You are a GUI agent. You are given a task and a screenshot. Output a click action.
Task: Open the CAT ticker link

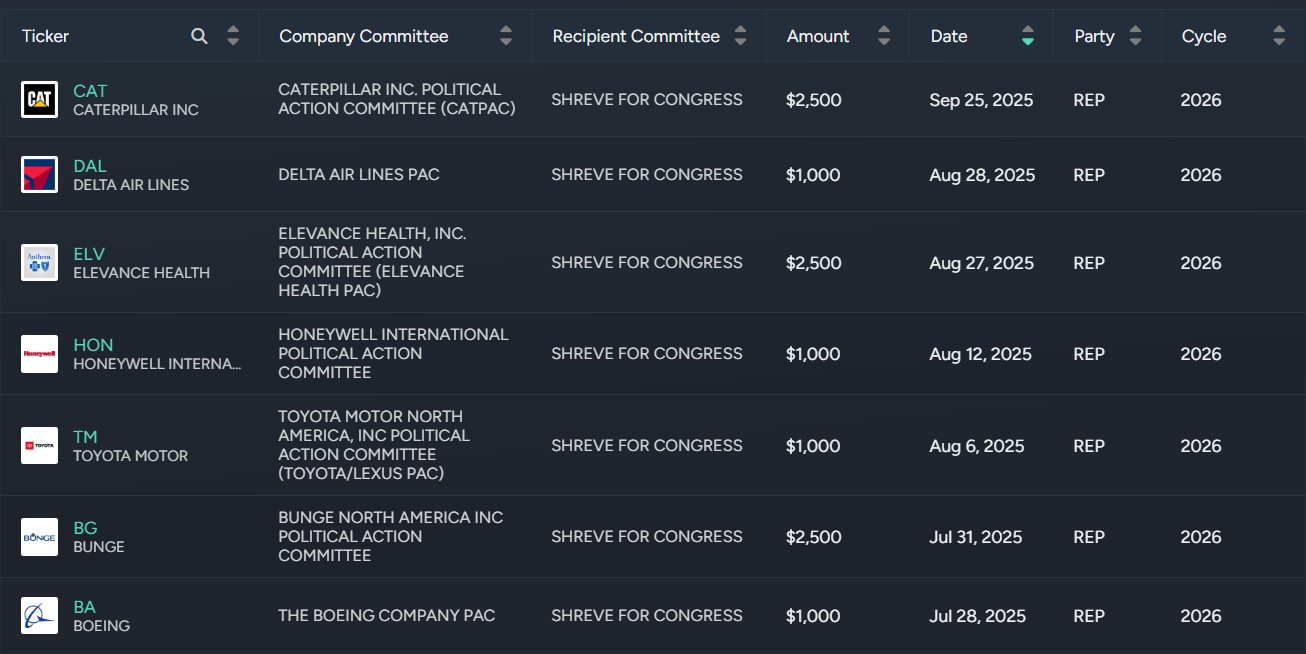pyautogui.click(x=90, y=91)
